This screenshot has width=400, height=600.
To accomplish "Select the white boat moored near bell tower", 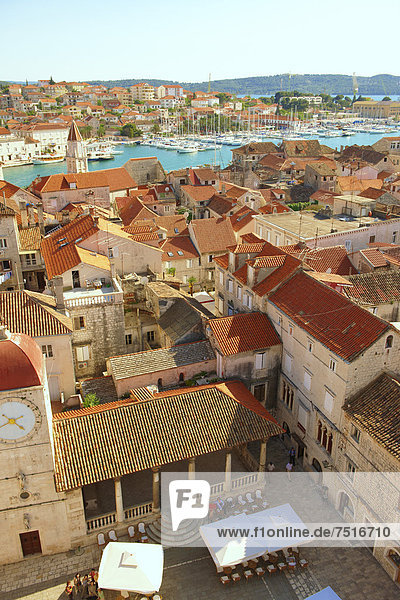I will [x=48, y=160].
